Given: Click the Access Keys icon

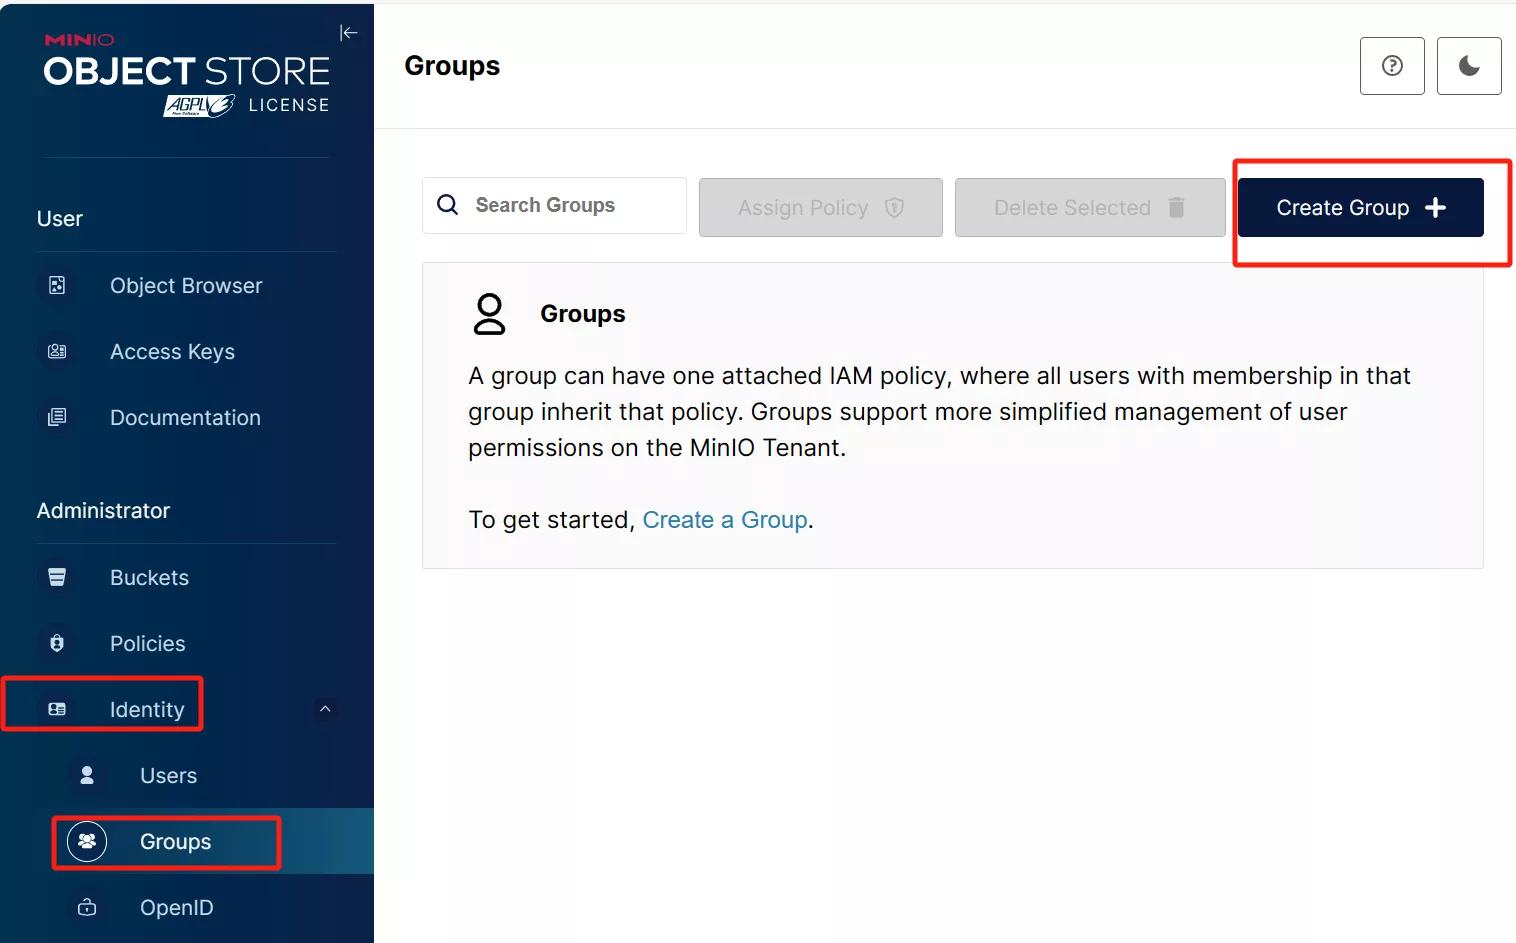Looking at the screenshot, I should point(57,352).
